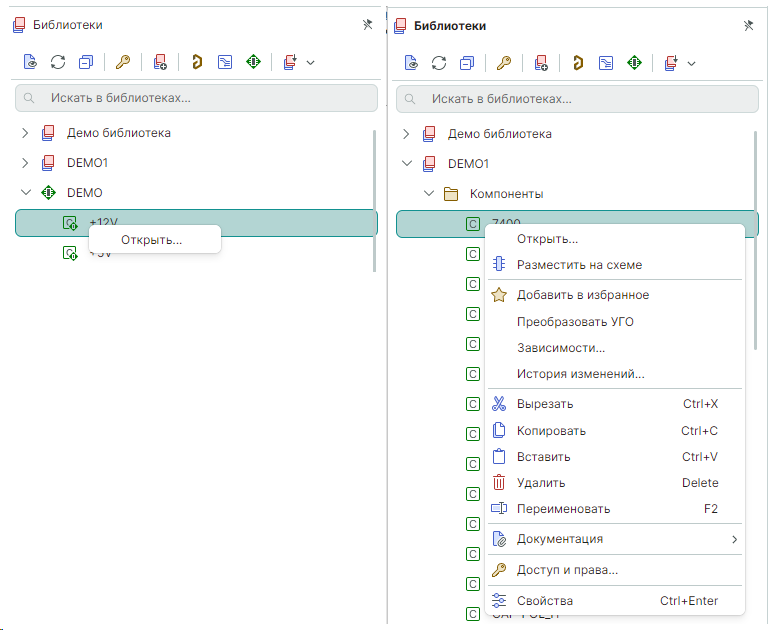Collapse the Компоненты folder
The height and width of the screenshot is (630, 768).
428,194
